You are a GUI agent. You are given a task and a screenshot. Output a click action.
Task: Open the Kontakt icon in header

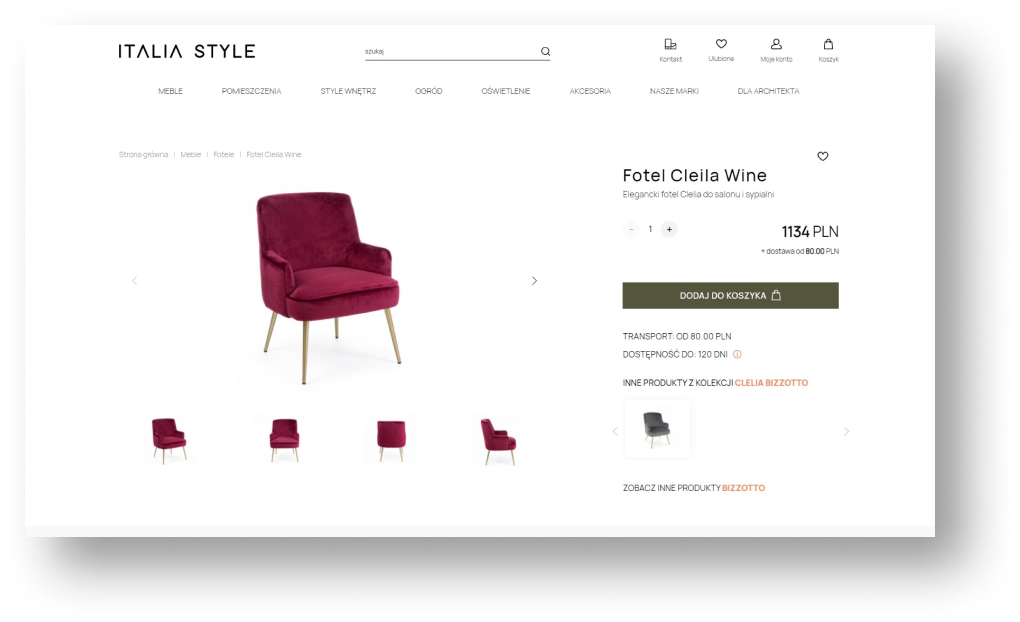(x=670, y=44)
